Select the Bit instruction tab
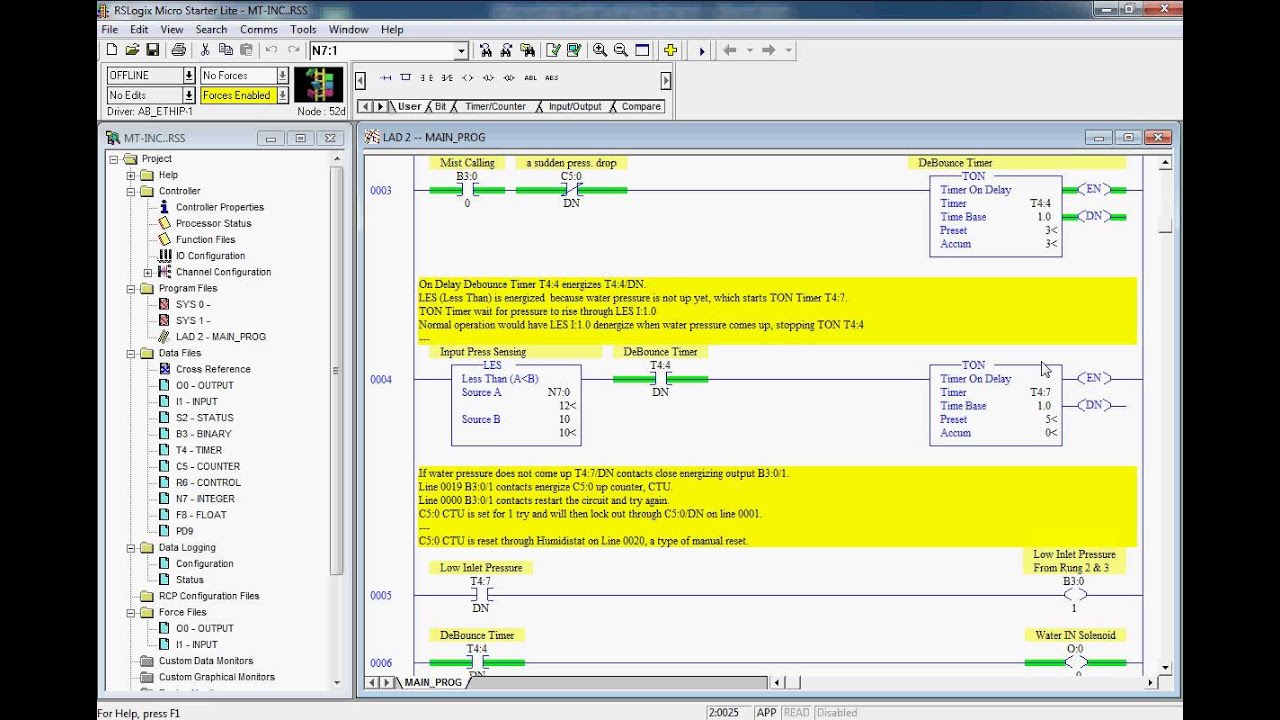Screen dimensions: 1280x720 (x=441, y=107)
